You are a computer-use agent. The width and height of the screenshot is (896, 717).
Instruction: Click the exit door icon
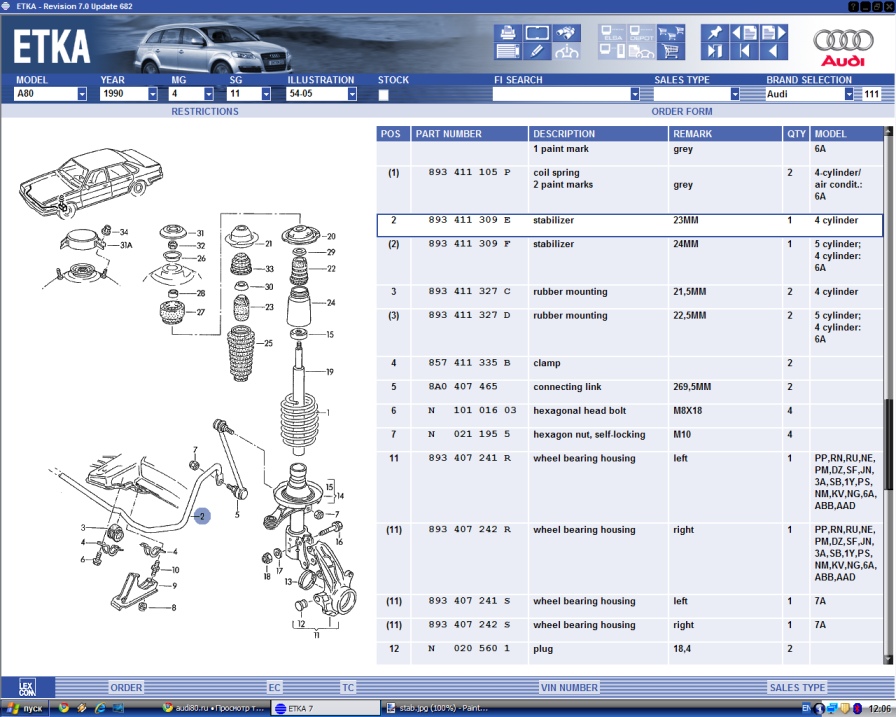click(715, 51)
